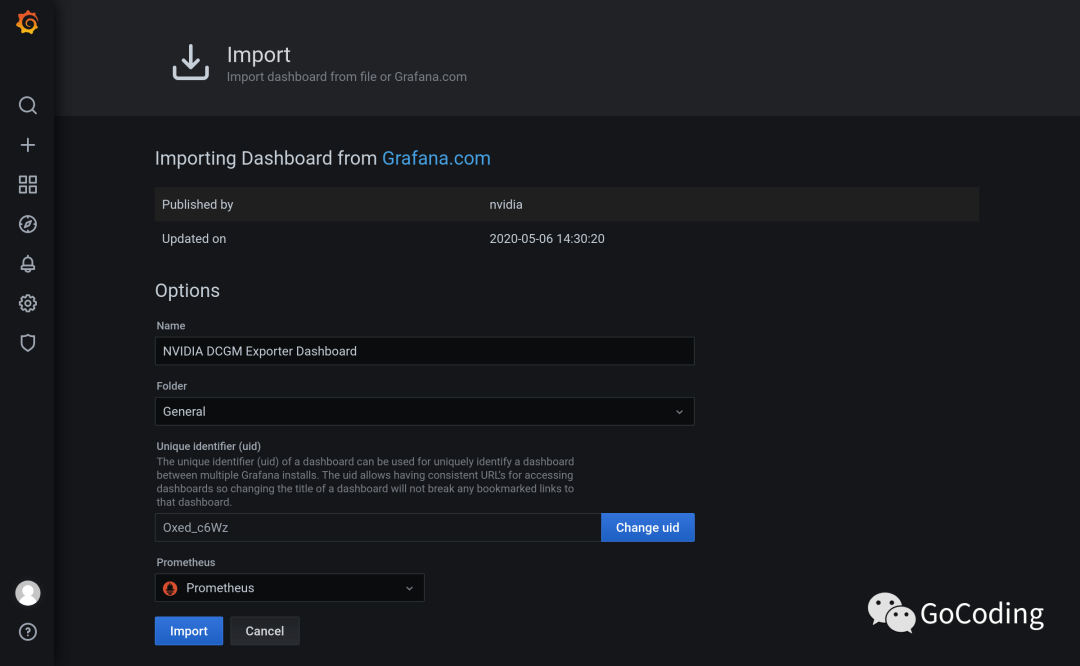Click the Grafana logo home icon
The width and height of the screenshot is (1080, 666).
click(x=28, y=23)
